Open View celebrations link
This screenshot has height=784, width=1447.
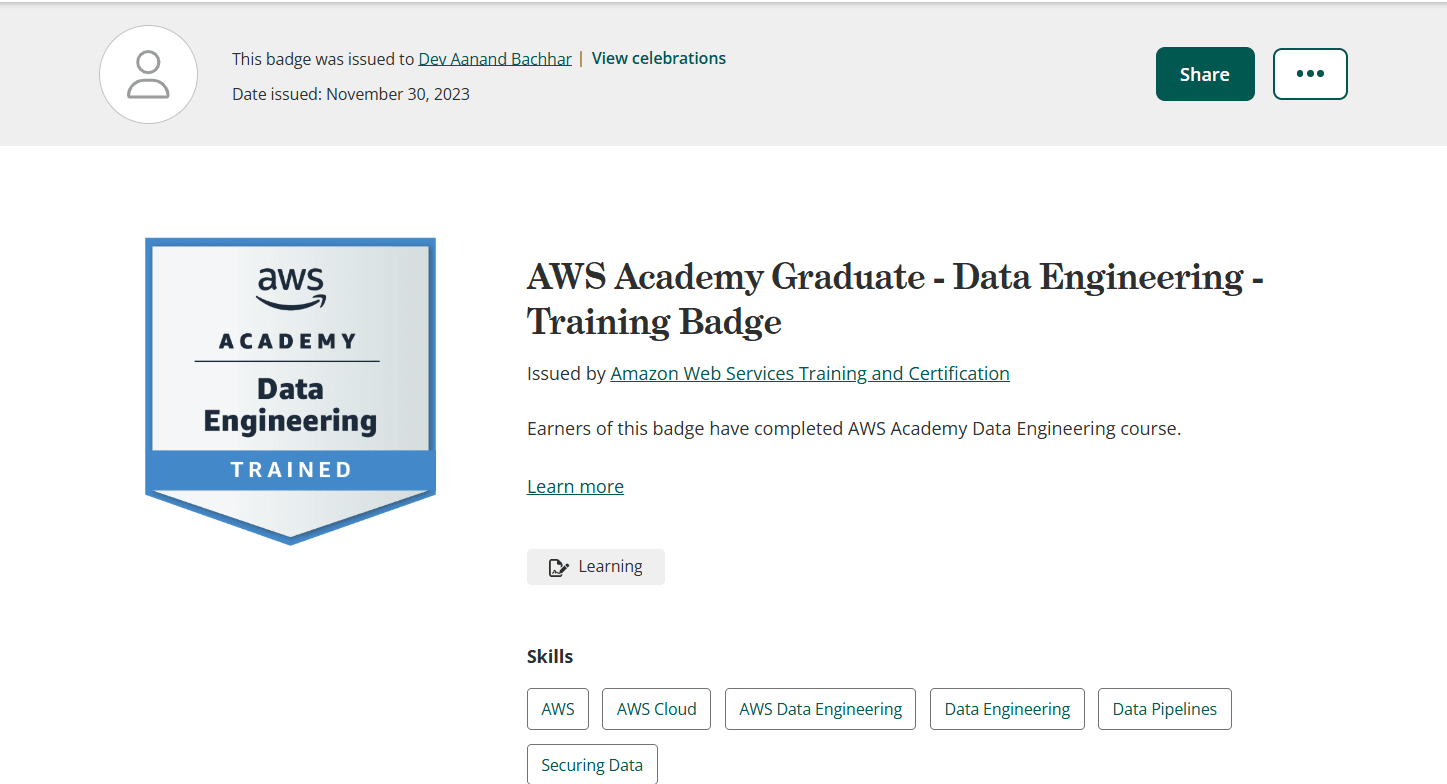[659, 58]
